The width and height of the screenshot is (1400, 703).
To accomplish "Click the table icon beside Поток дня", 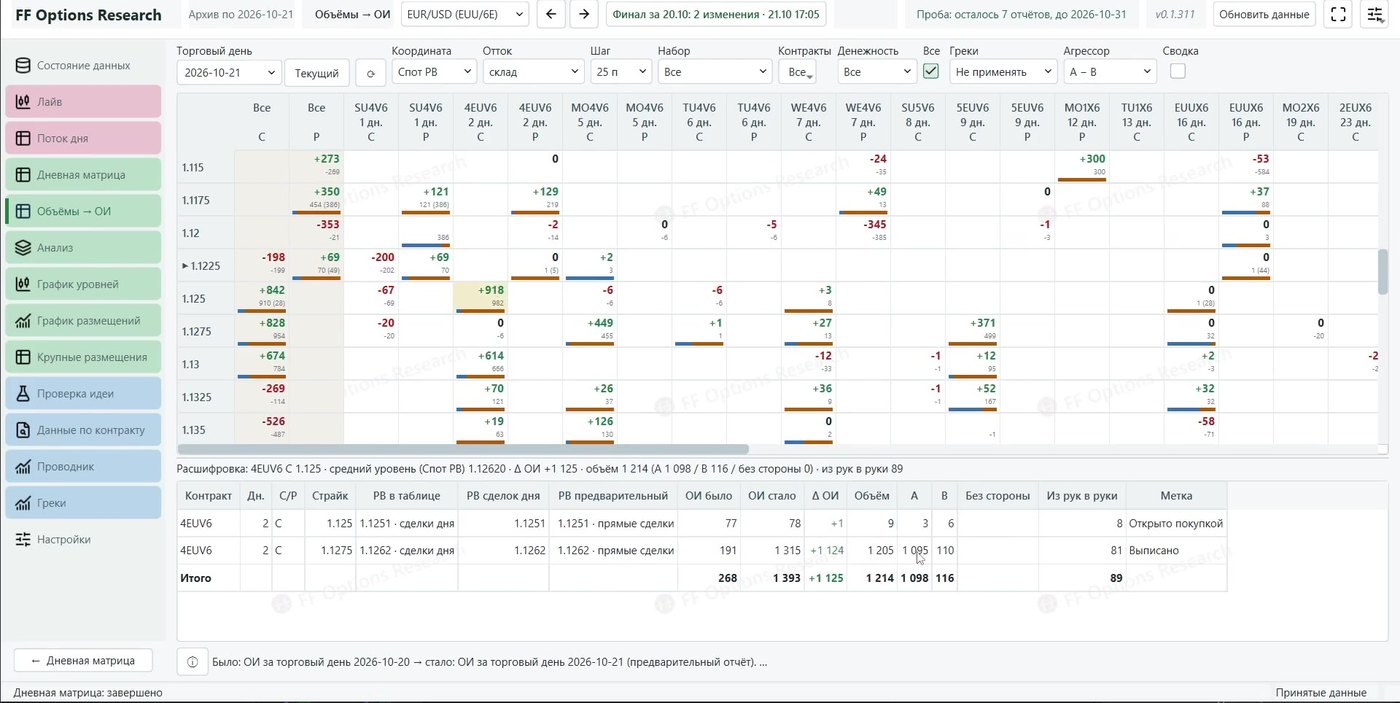I will [22, 138].
